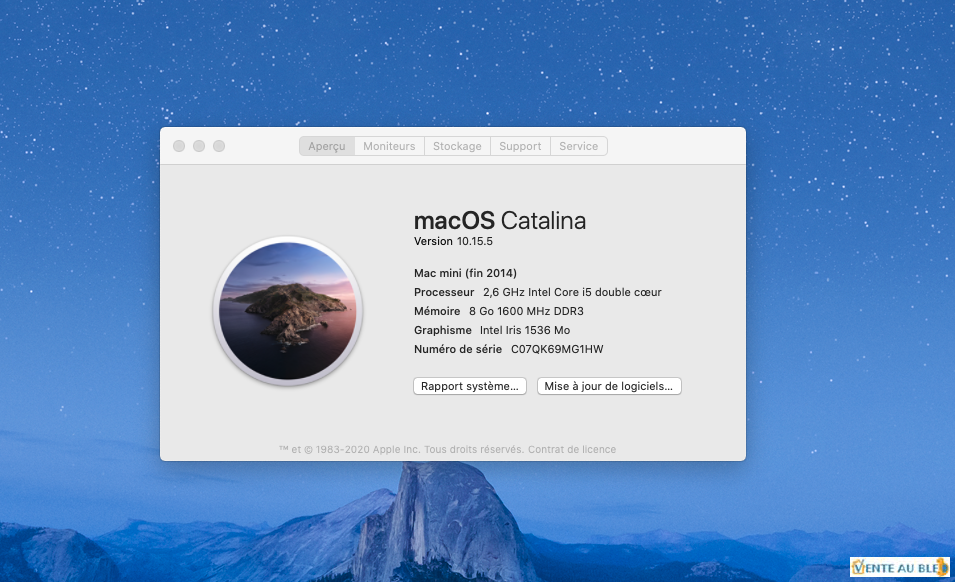
Task: Launch Mise à jour de logiciels
Action: (609, 386)
